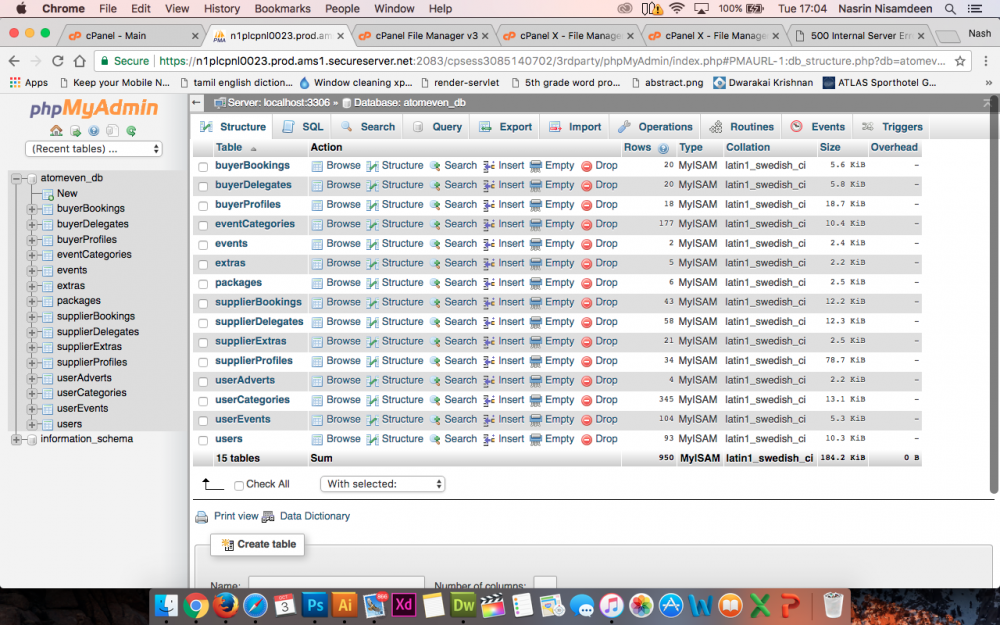Viewport: 1000px width, 625px height.
Task: Click the Create table button
Action: (258, 545)
